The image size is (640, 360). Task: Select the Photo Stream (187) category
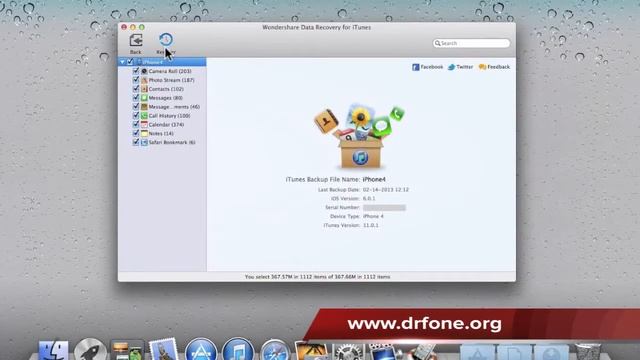tap(171, 80)
